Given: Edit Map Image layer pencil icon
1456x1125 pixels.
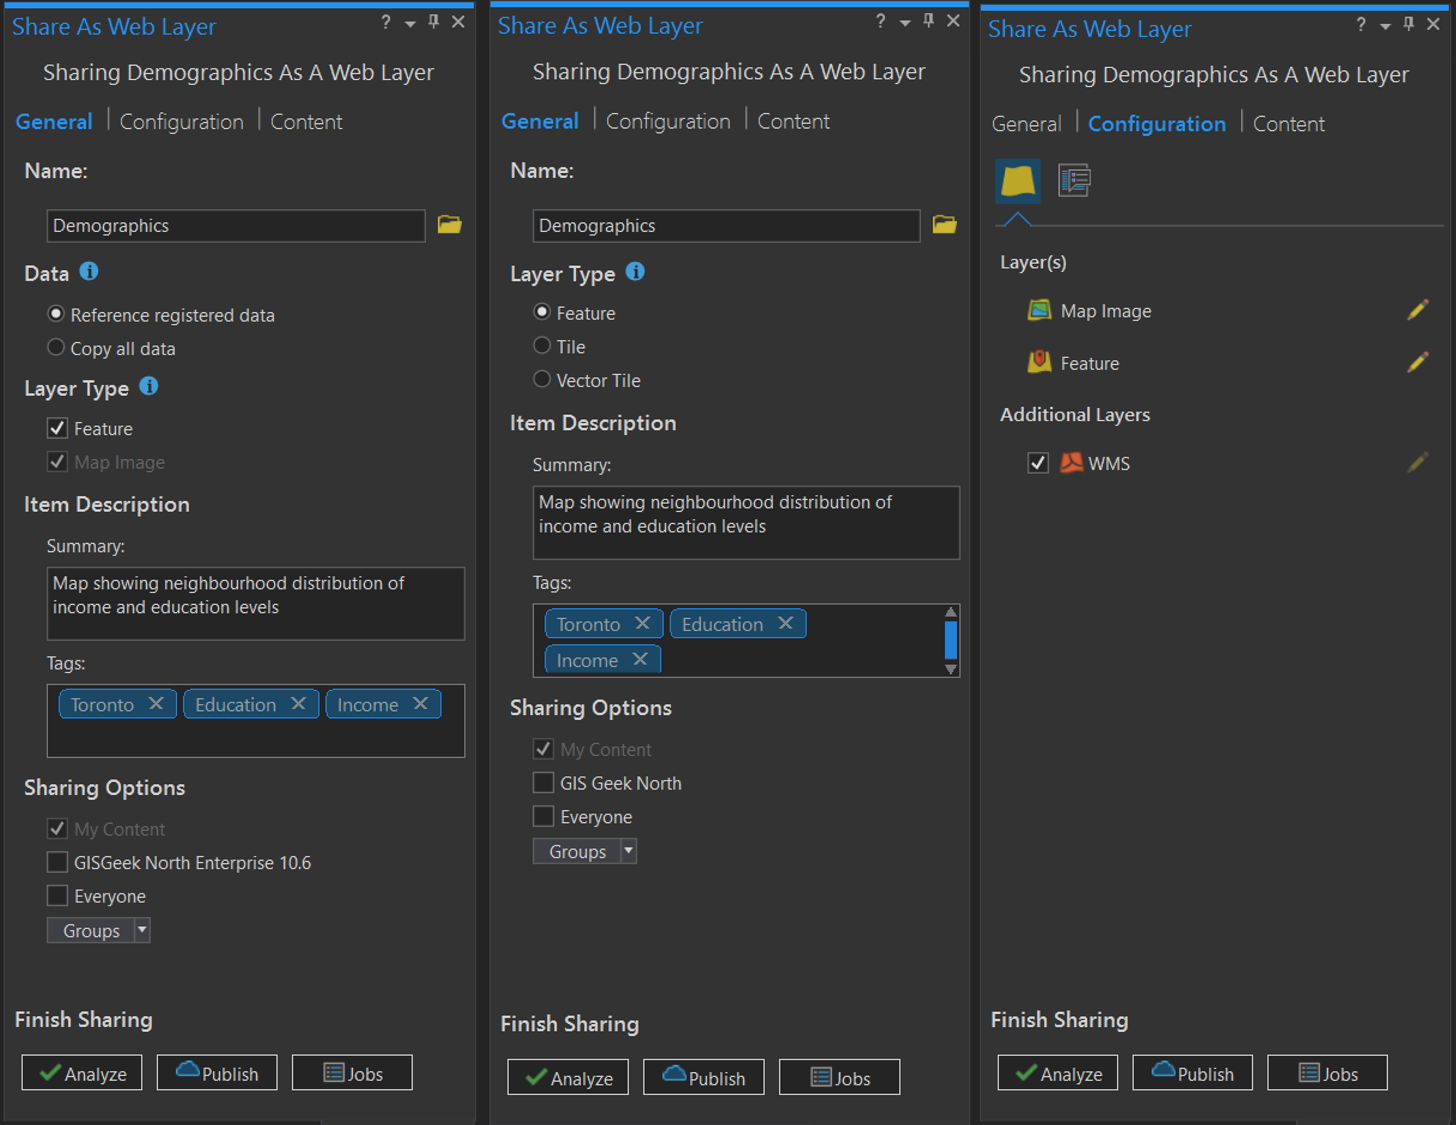Looking at the screenshot, I should (1417, 310).
